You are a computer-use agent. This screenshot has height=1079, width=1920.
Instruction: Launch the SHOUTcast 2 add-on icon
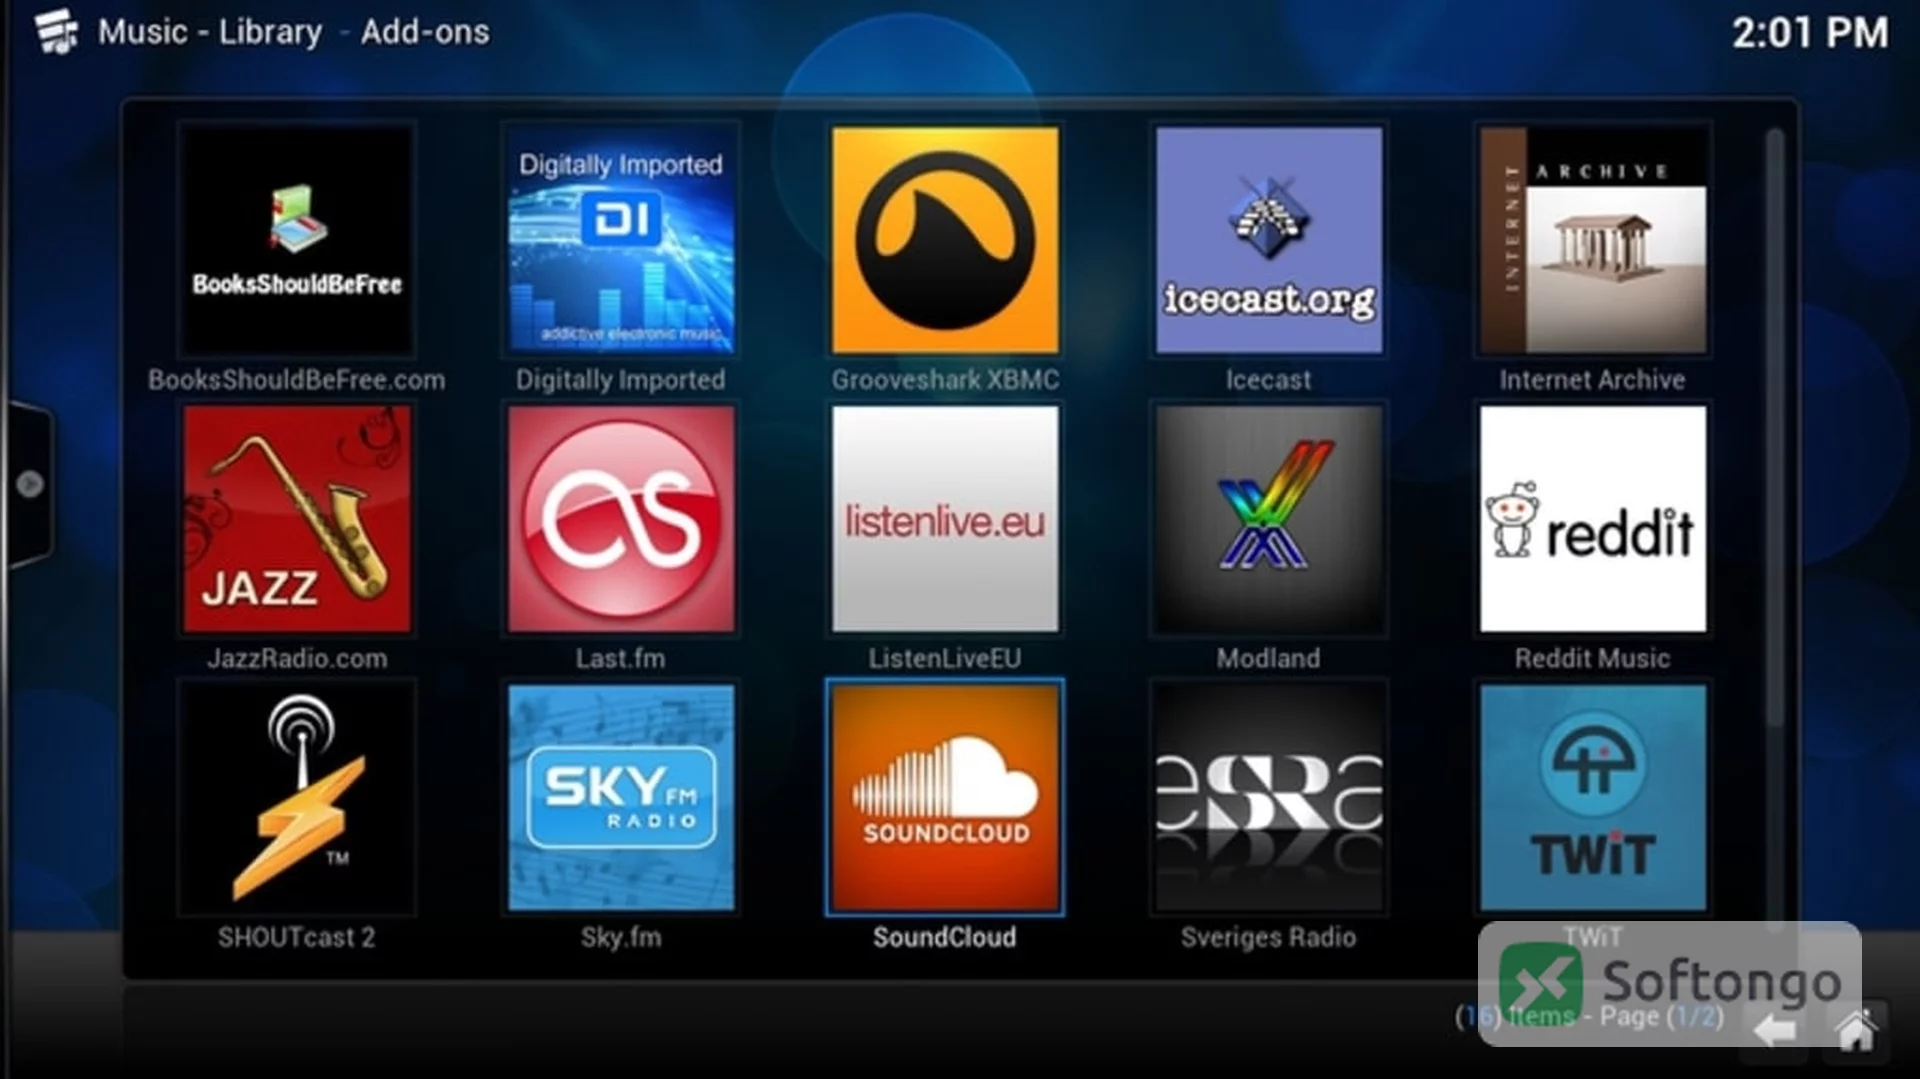point(297,798)
